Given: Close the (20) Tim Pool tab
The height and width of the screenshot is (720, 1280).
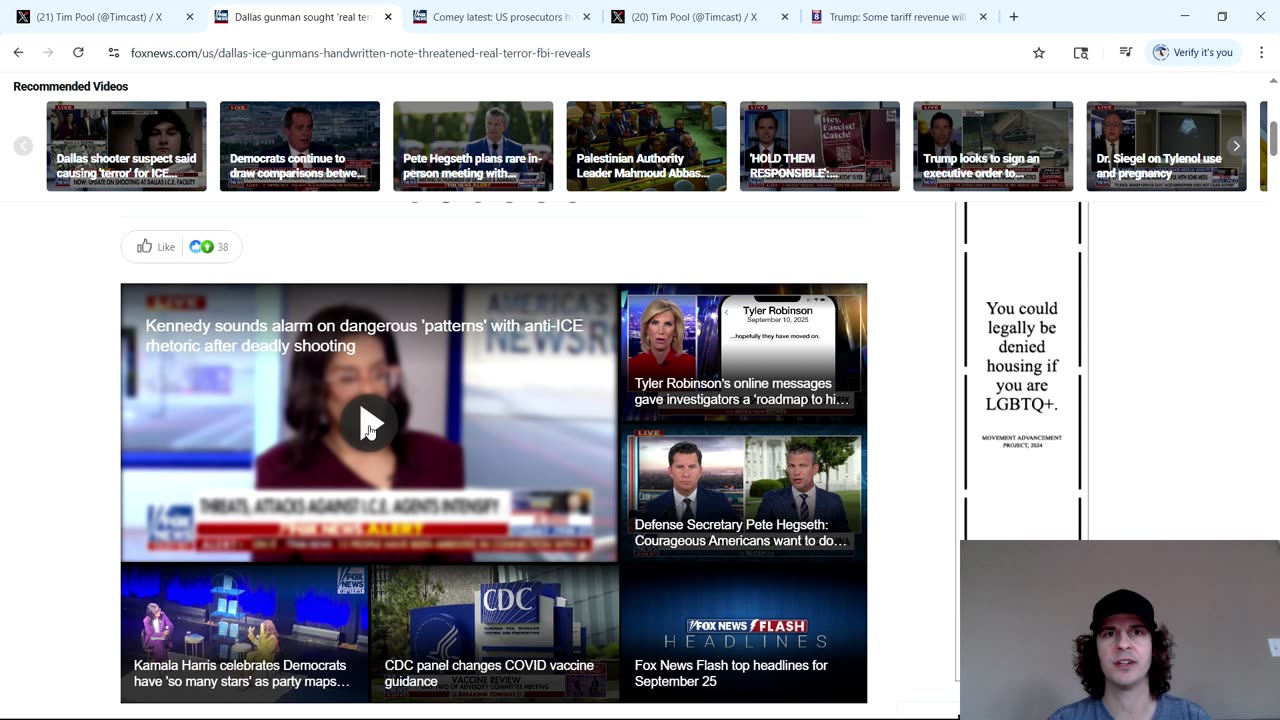Looking at the screenshot, I should [x=785, y=17].
